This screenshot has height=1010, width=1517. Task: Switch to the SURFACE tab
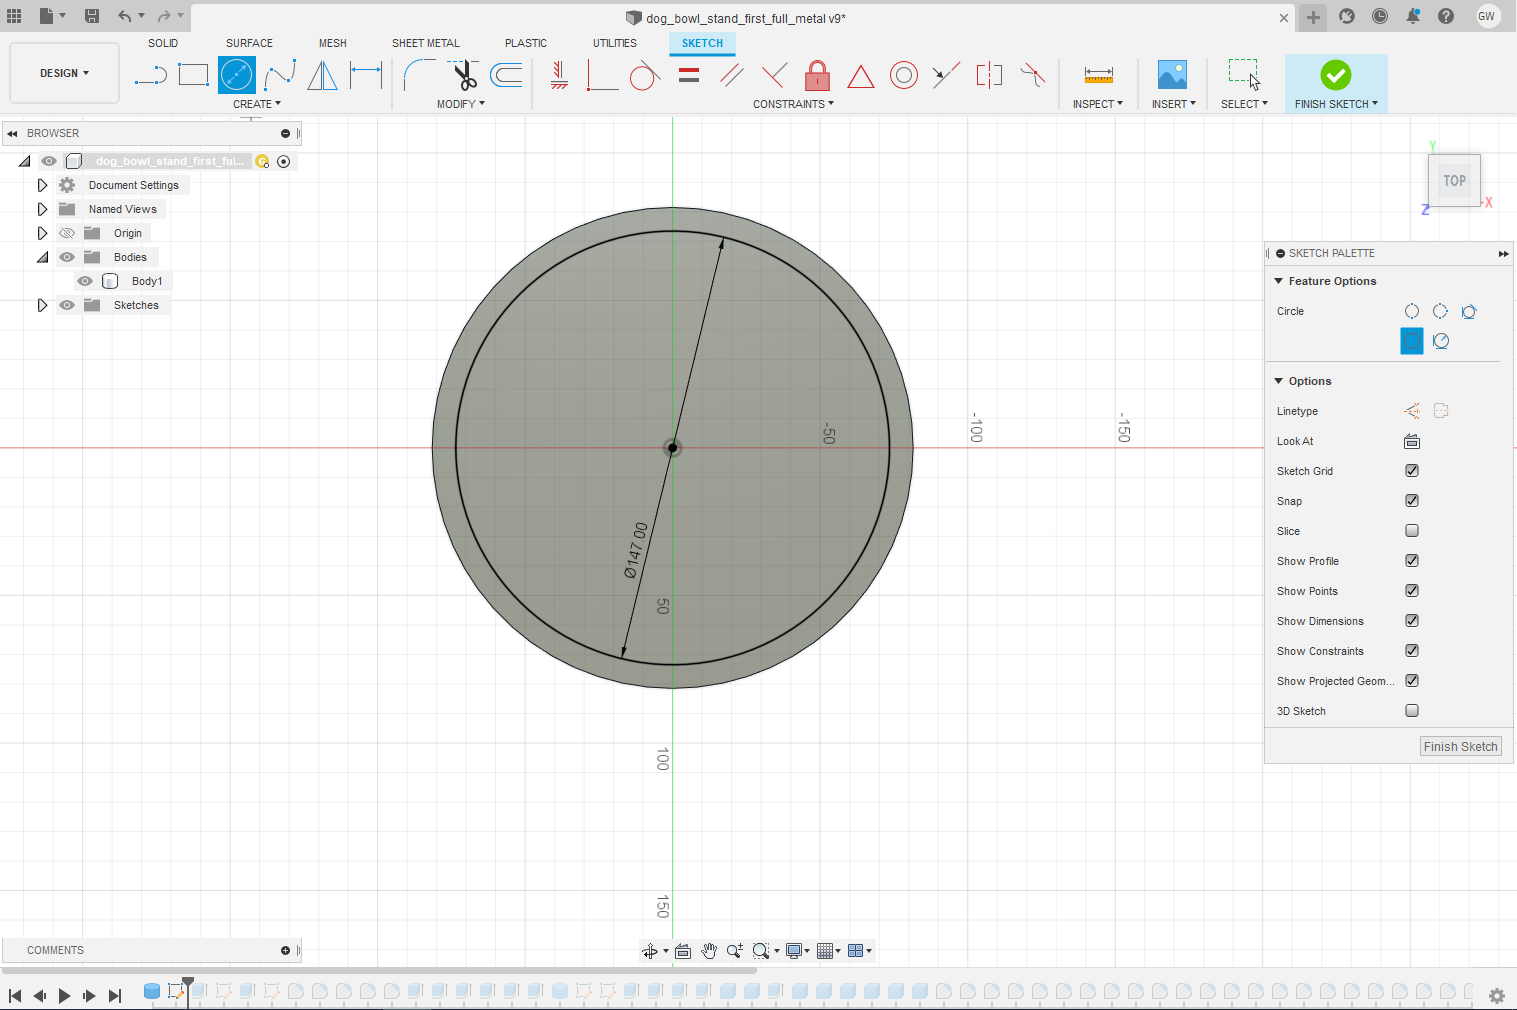(249, 43)
